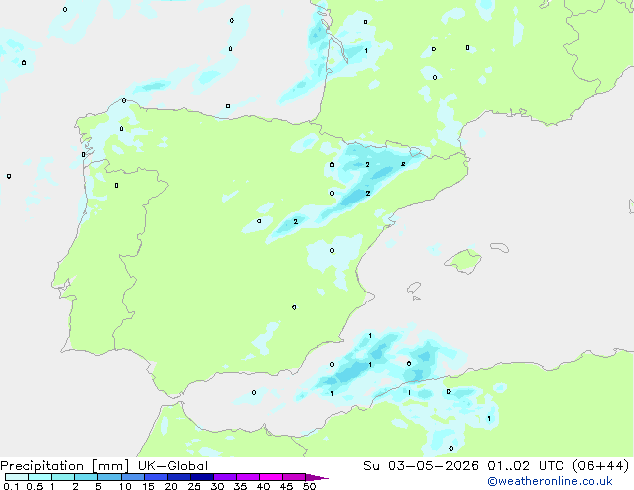The image size is (634, 490).
Task: Click the 'UK-Global' model label
Action: 173,466
